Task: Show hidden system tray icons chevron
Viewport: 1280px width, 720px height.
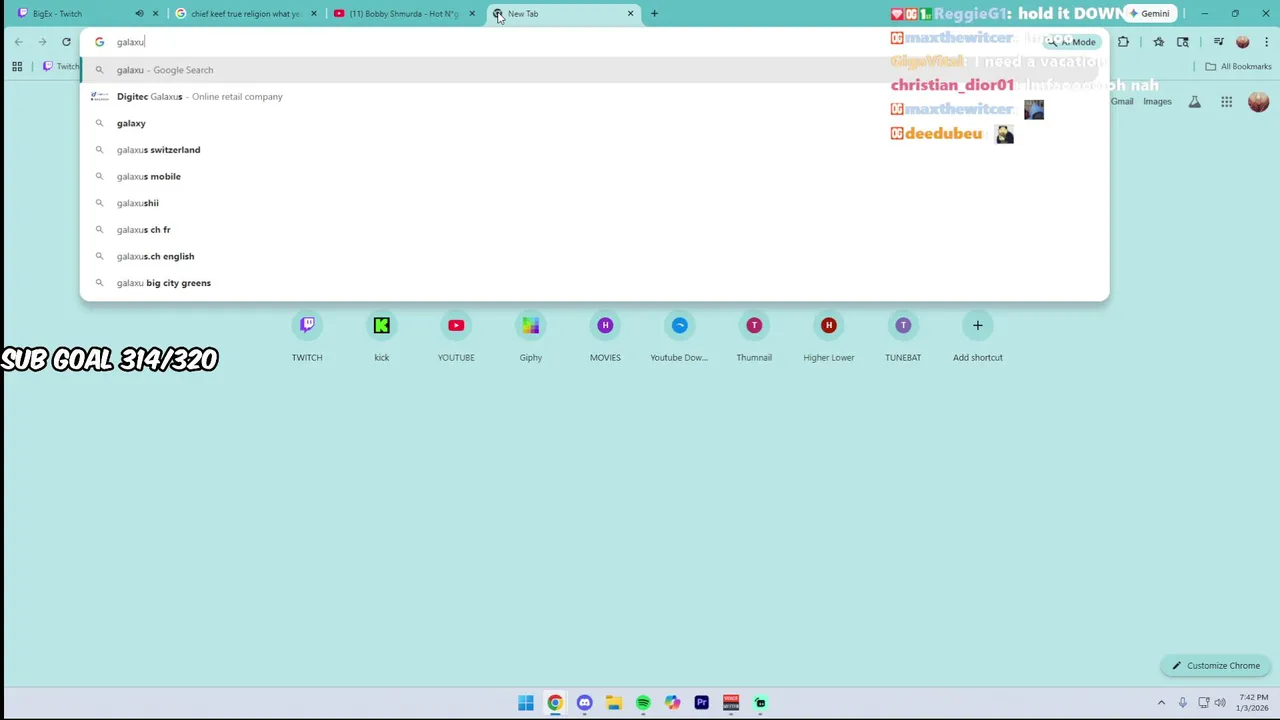Action: click(1161, 703)
